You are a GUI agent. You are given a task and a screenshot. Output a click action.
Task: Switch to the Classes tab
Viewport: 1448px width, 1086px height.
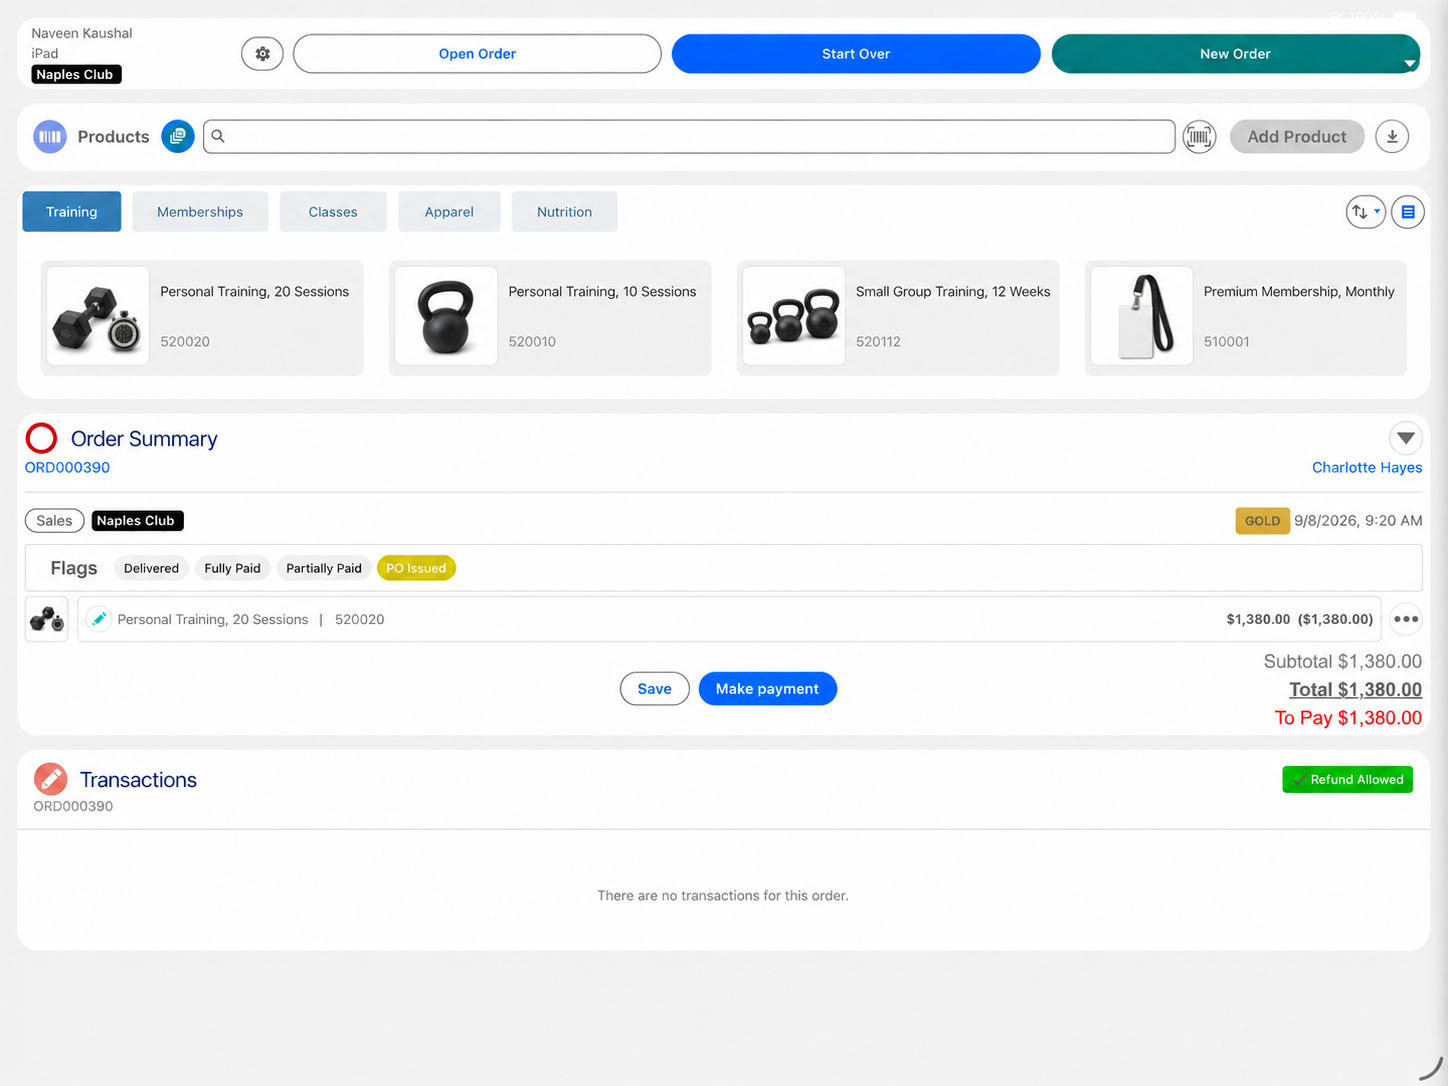pos(333,212)
